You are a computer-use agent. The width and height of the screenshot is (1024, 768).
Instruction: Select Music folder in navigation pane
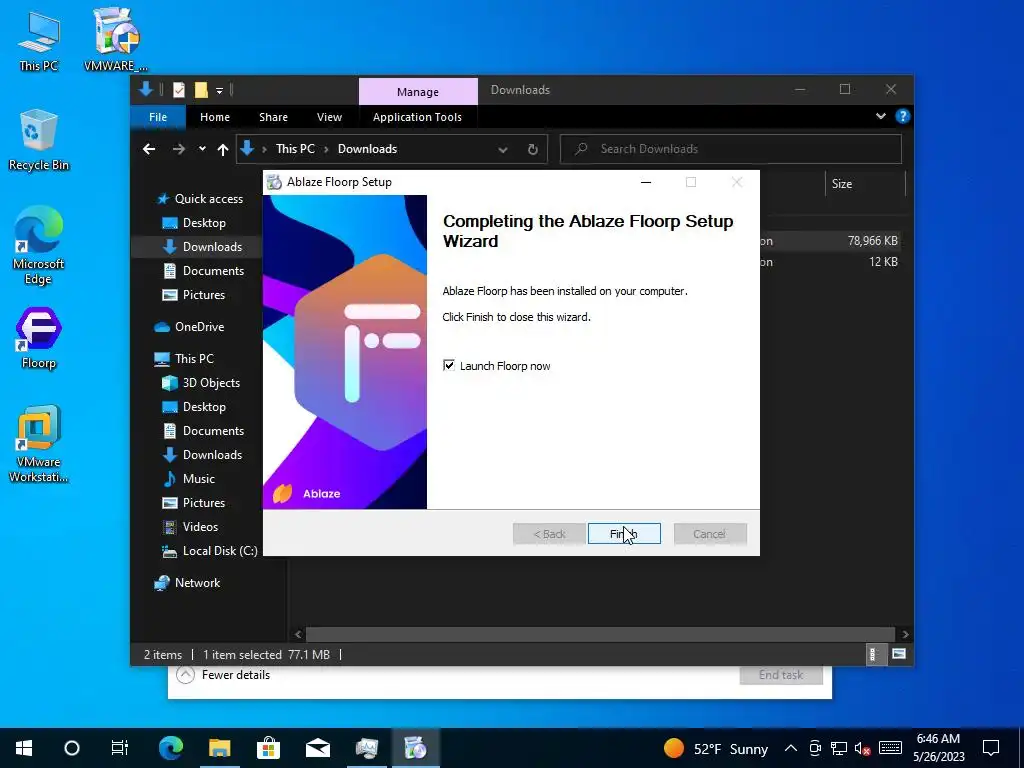198,479
